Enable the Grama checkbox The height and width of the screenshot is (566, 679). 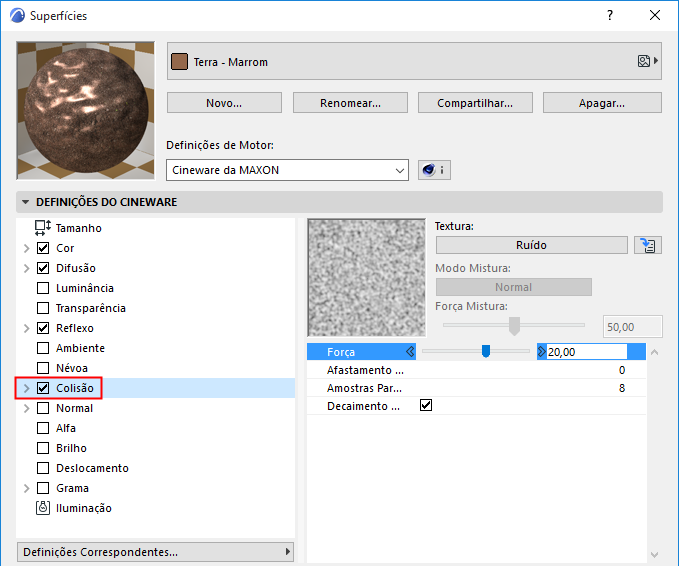(43, 488)
